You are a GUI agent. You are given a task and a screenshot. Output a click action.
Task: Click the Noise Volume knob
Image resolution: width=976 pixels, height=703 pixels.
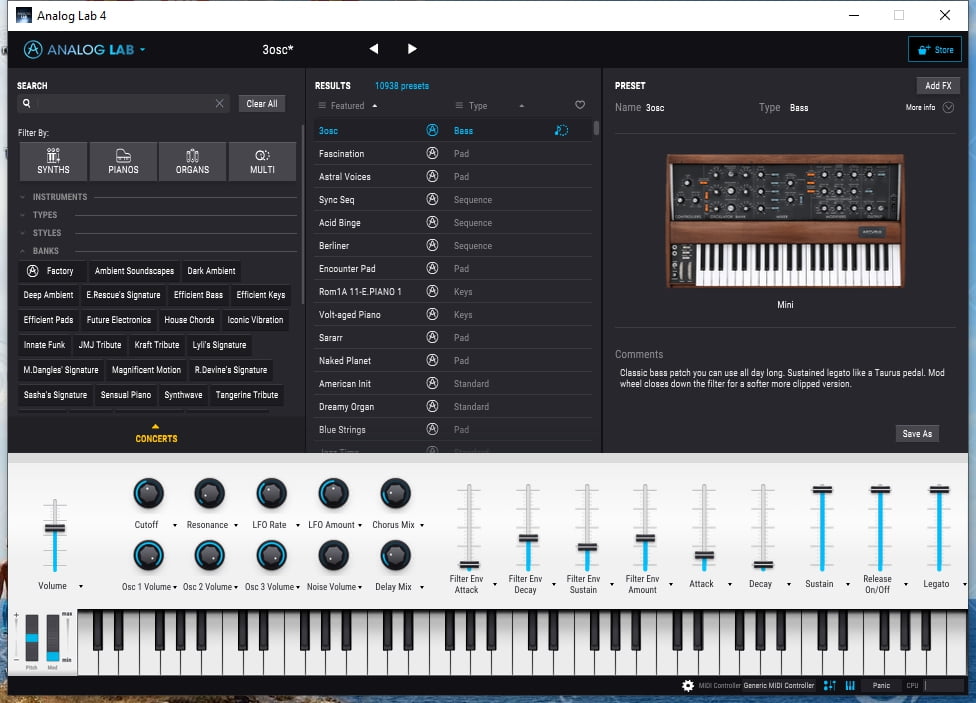click(x=334, y=555)
